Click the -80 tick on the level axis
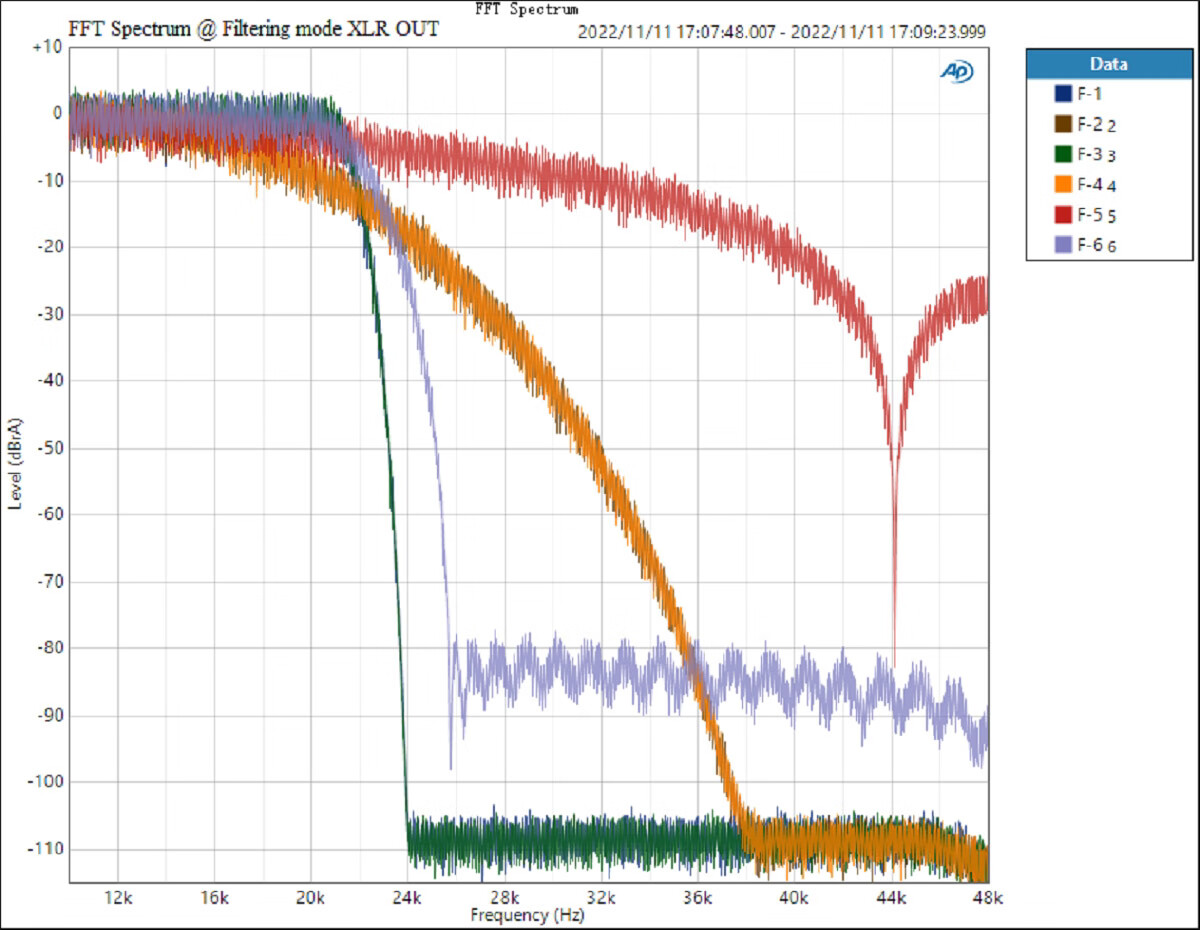This screenshot has height=930, width=1200. point(48,648)
